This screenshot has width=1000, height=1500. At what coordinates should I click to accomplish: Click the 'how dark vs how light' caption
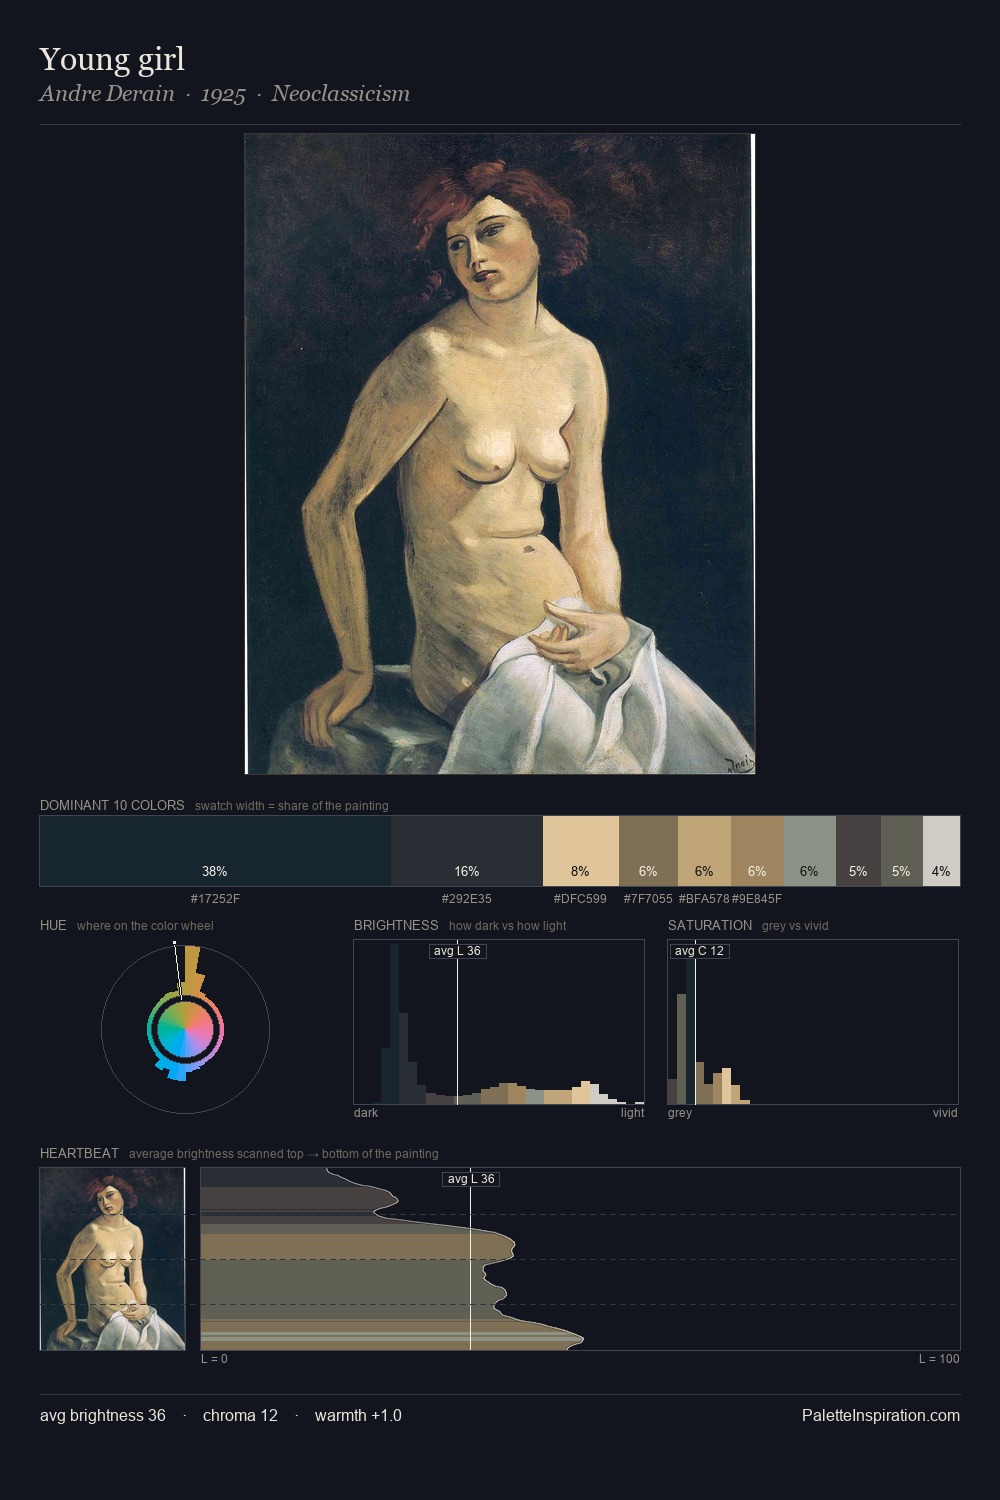point(508,925)
